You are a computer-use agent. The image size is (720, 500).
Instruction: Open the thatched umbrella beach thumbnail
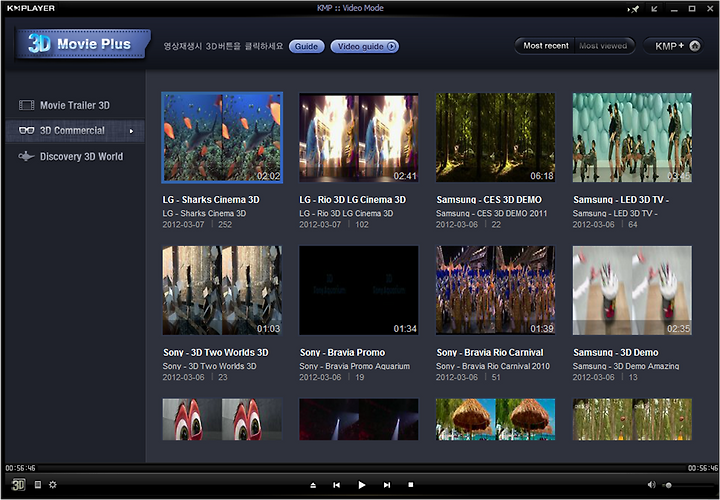(495, 419)
